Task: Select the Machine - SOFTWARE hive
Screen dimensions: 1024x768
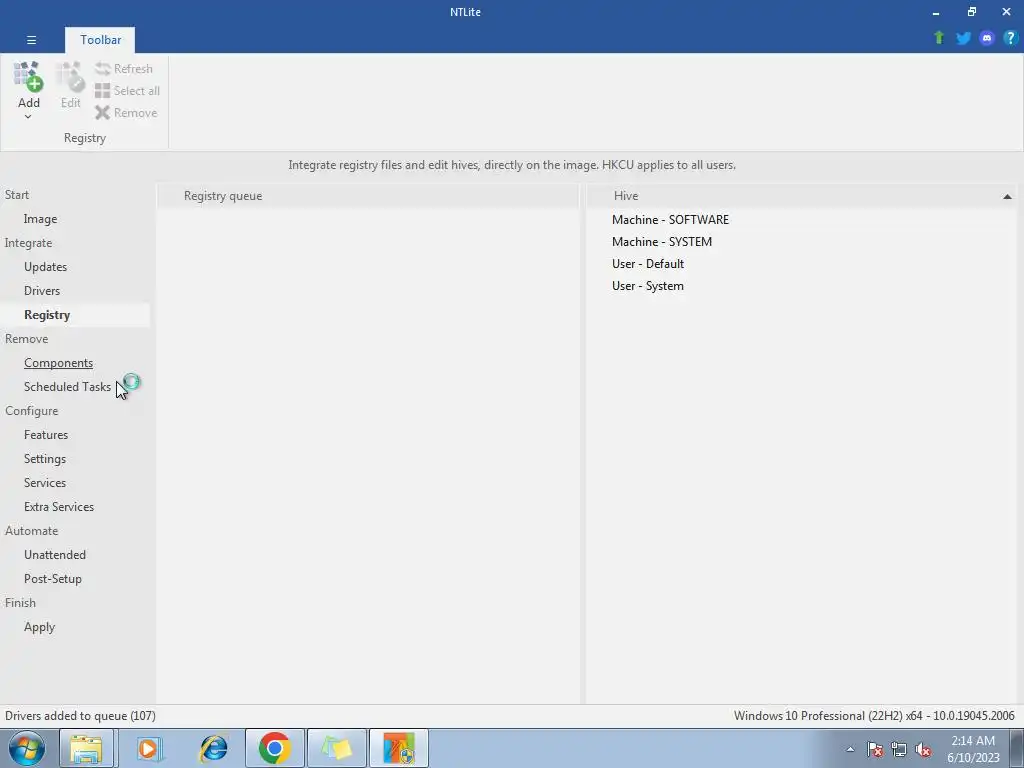Action: coord(670,220)
